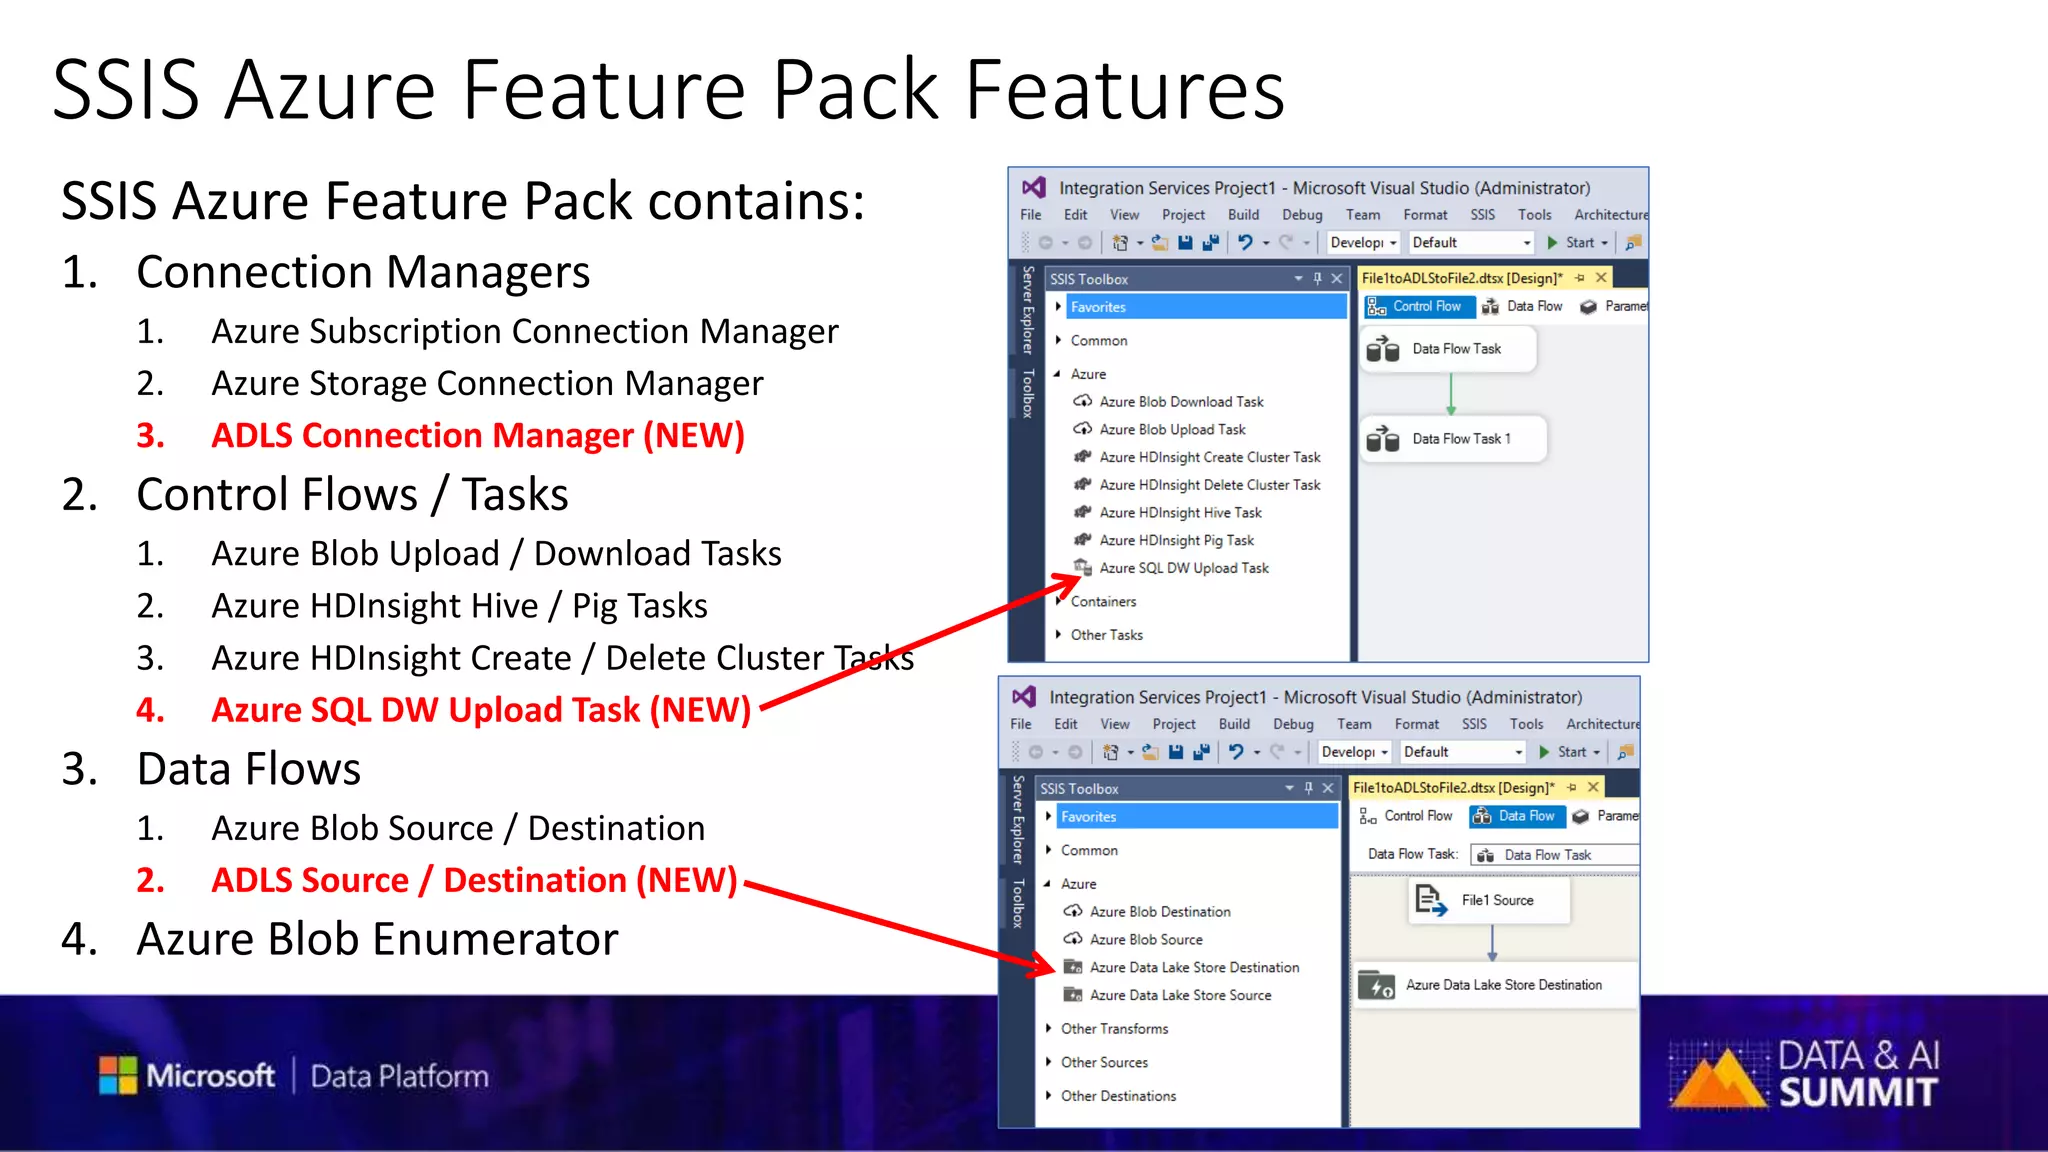The width and height of the screenshot is (2048, 1152).
Task: Collapse Azure group in lower window toolbox
Action: coord(1048,884)
